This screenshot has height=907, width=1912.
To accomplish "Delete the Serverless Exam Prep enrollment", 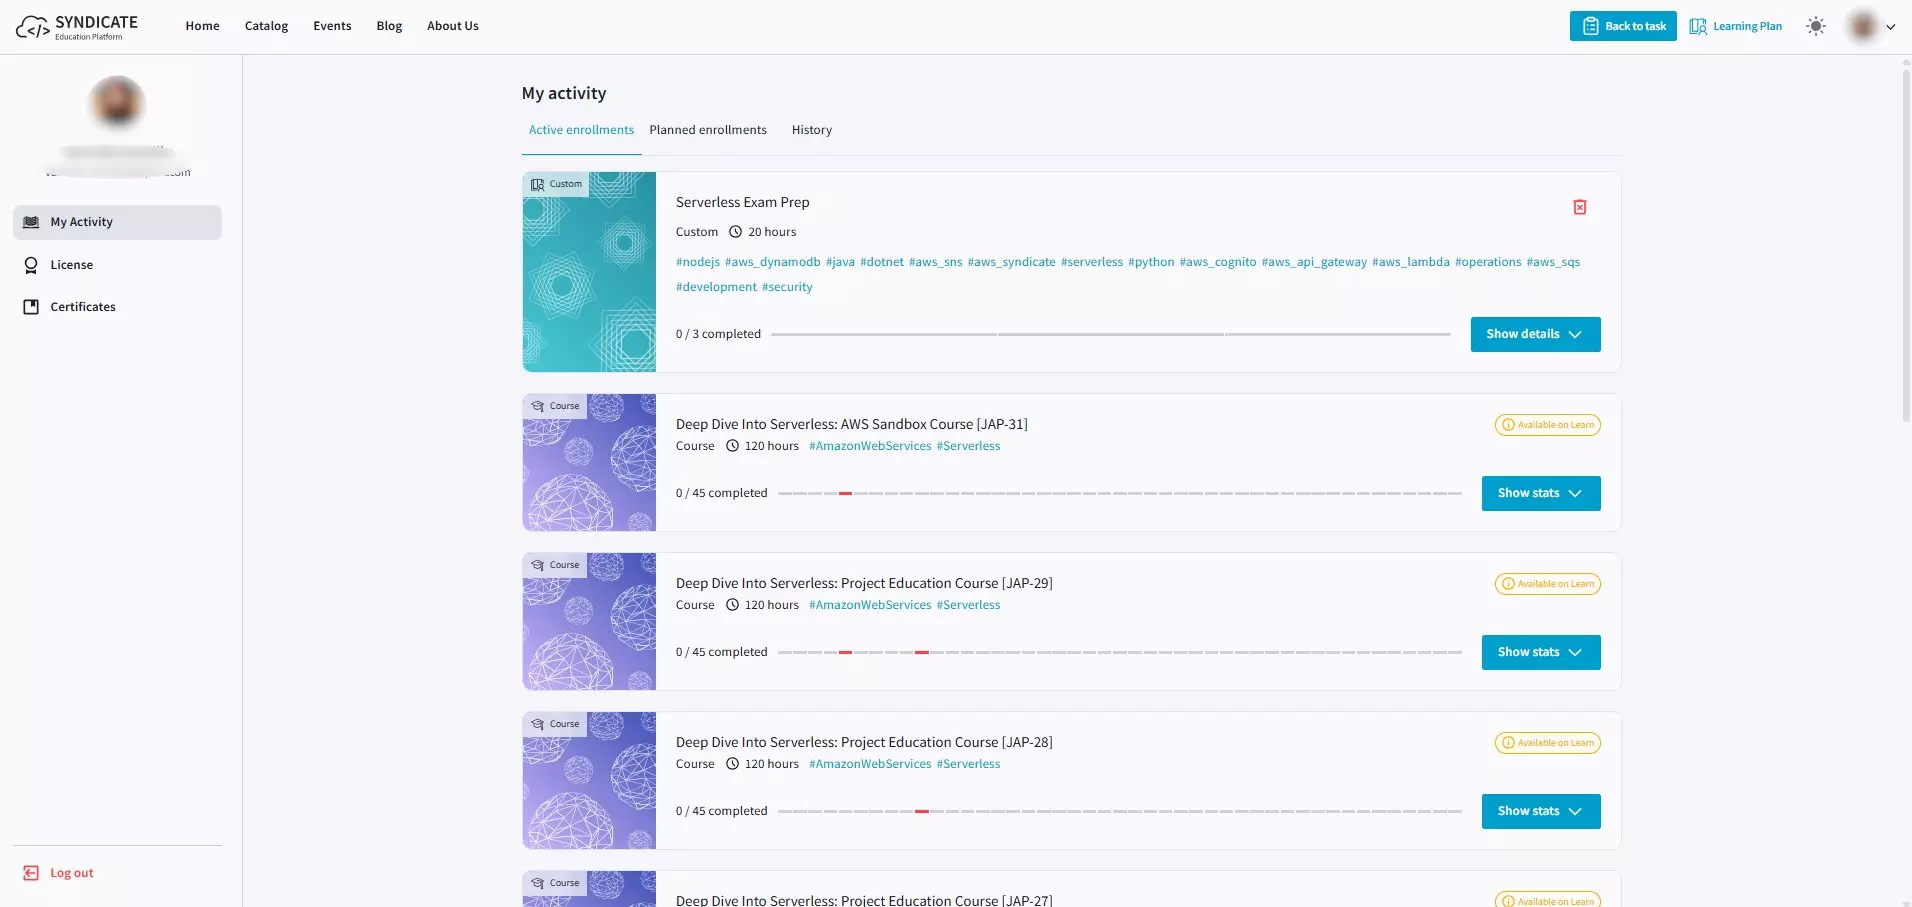I will (1580, 207).
